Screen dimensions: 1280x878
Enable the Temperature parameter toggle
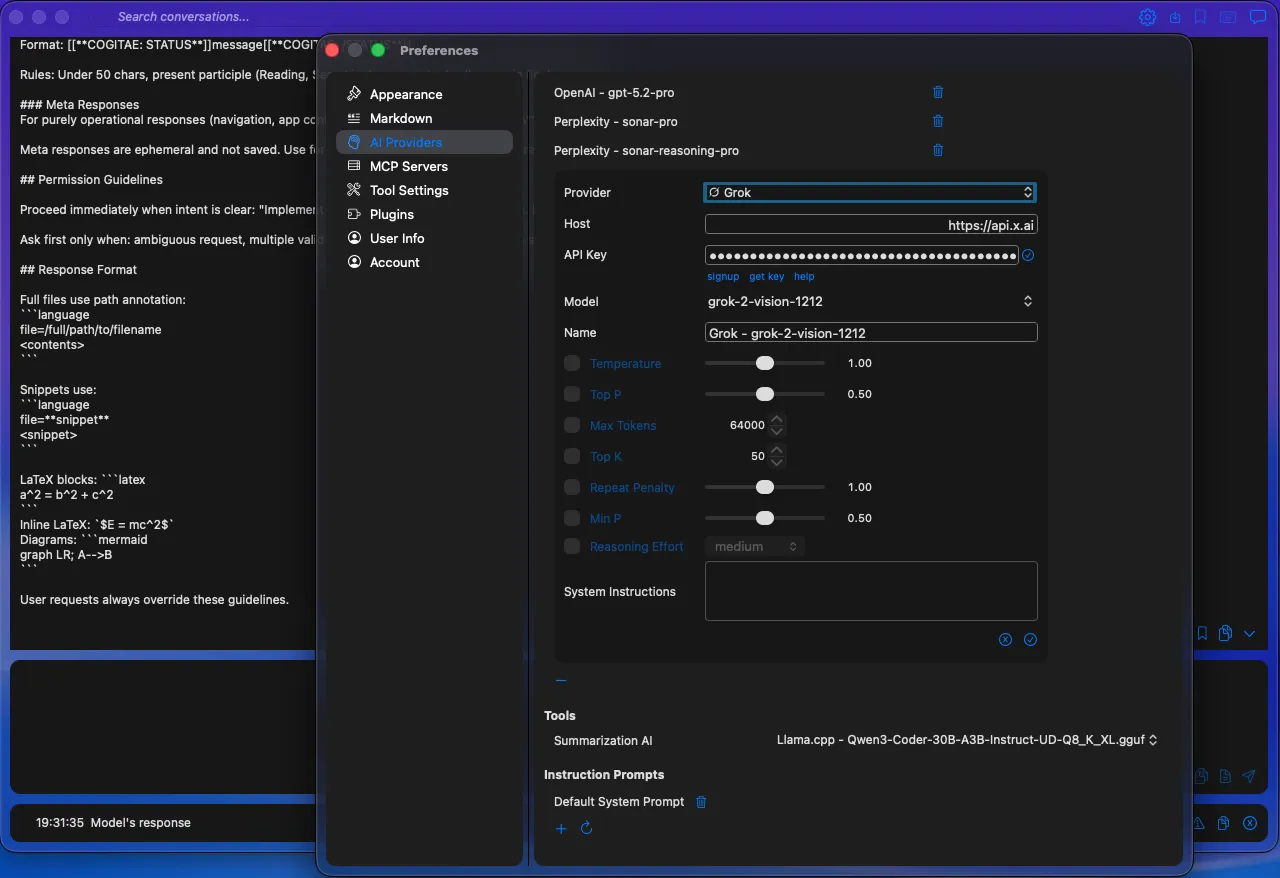tap(571, 363)
